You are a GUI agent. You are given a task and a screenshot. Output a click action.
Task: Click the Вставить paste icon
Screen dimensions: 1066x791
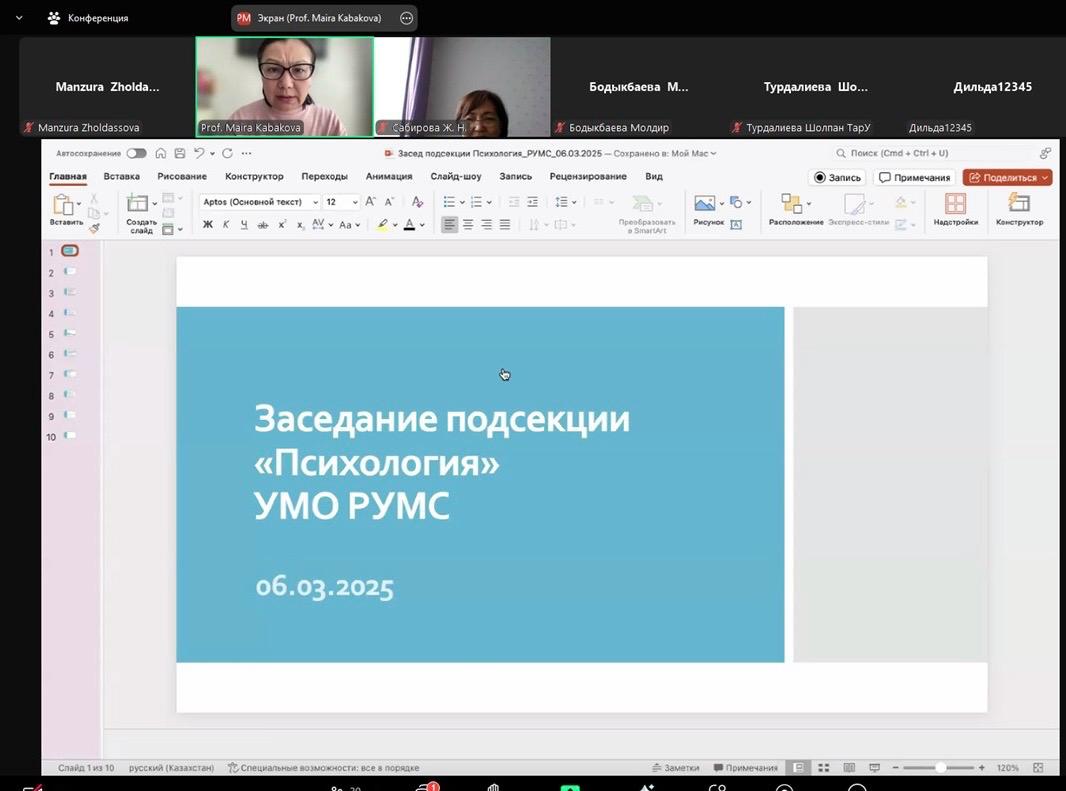[64, 204]
